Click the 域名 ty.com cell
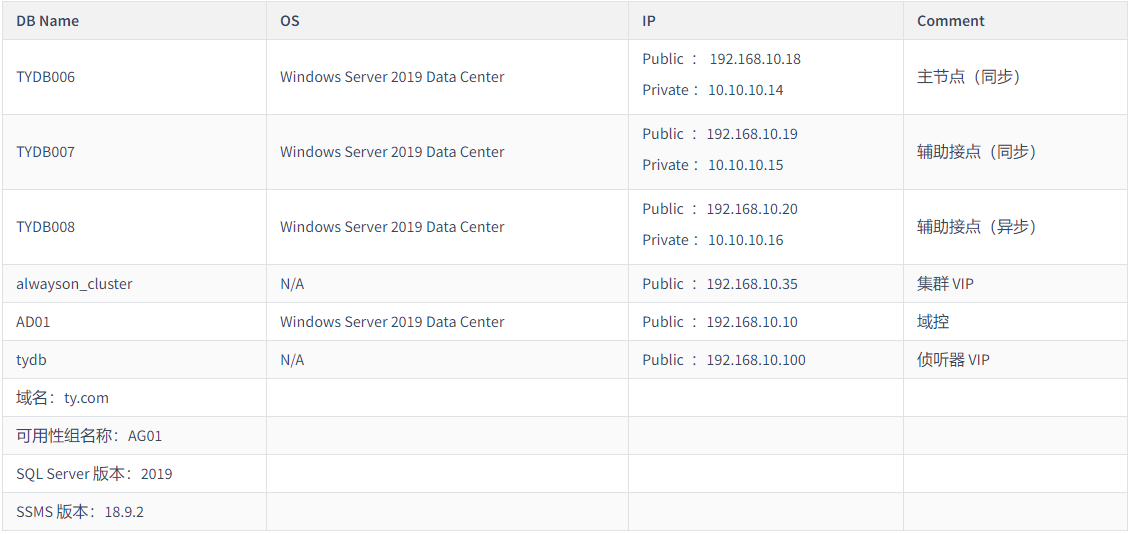This screenshot has height=534, width=1131. coord(63,398)
